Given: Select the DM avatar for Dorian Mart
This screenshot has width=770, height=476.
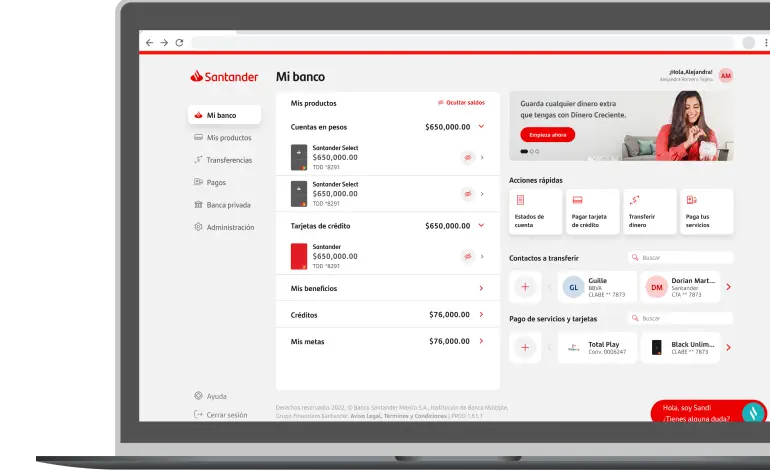Looking at the screenshot, I should point(657,287).
